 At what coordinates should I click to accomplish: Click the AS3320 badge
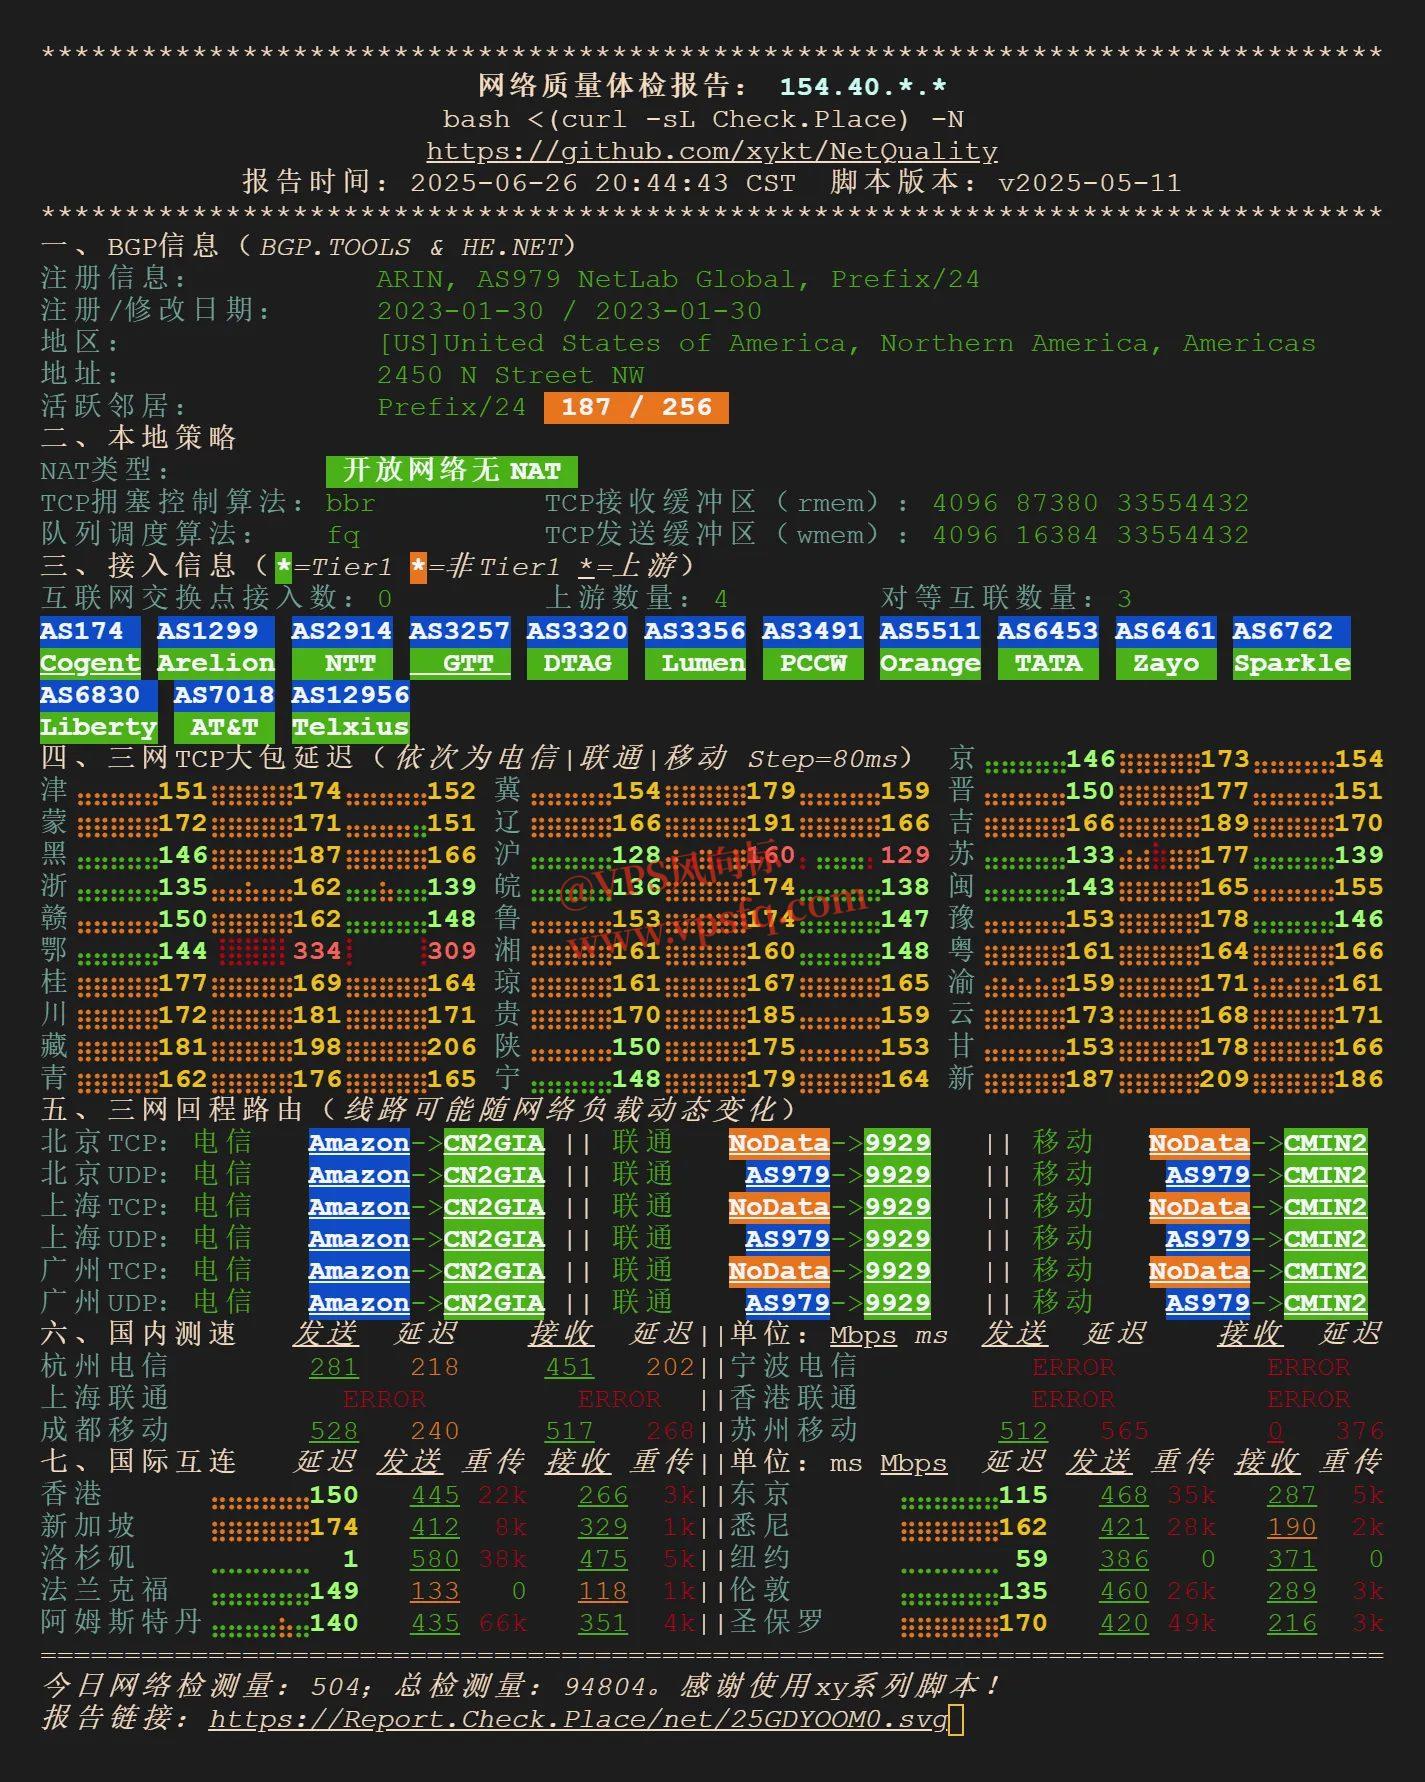[577, 631]
